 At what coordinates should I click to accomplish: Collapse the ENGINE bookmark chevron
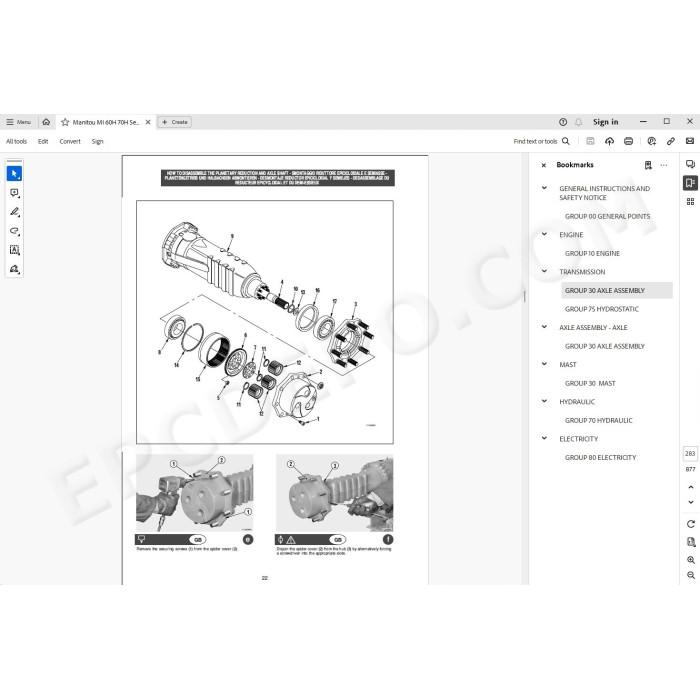(x=544, y=234)
